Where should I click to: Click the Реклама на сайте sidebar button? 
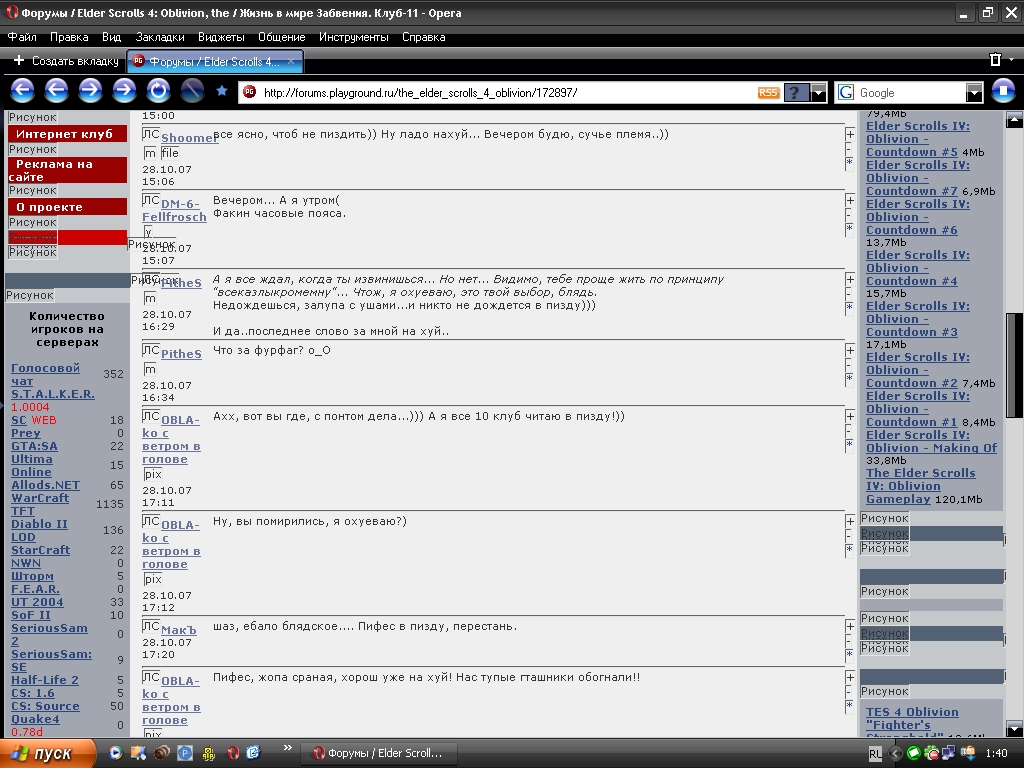68,170
